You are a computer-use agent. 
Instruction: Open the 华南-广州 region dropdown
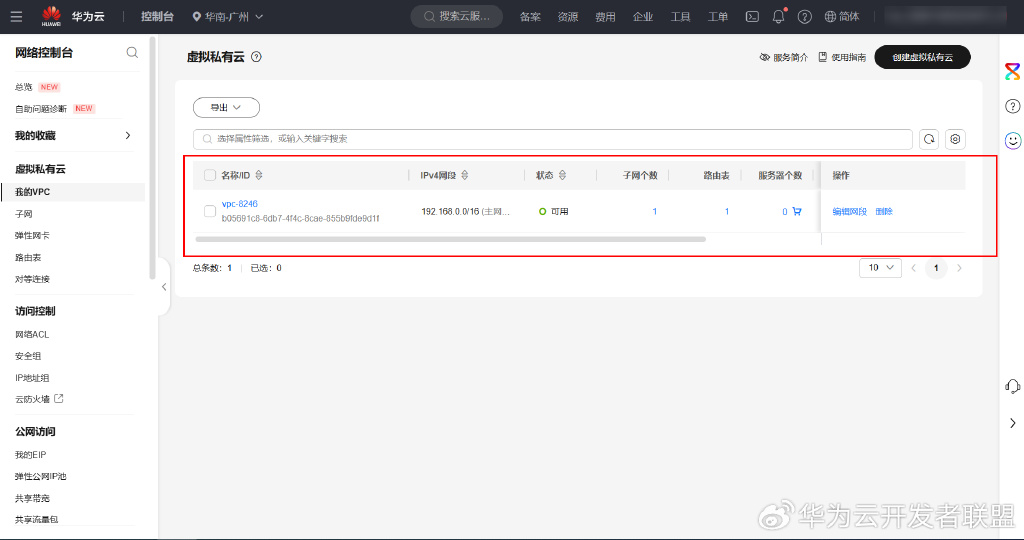227,16
